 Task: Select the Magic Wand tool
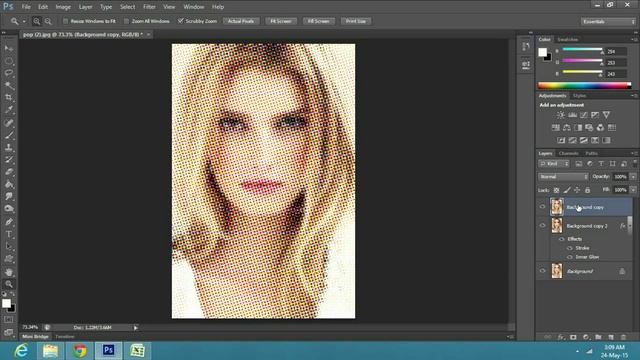click(x=9, y=85)
